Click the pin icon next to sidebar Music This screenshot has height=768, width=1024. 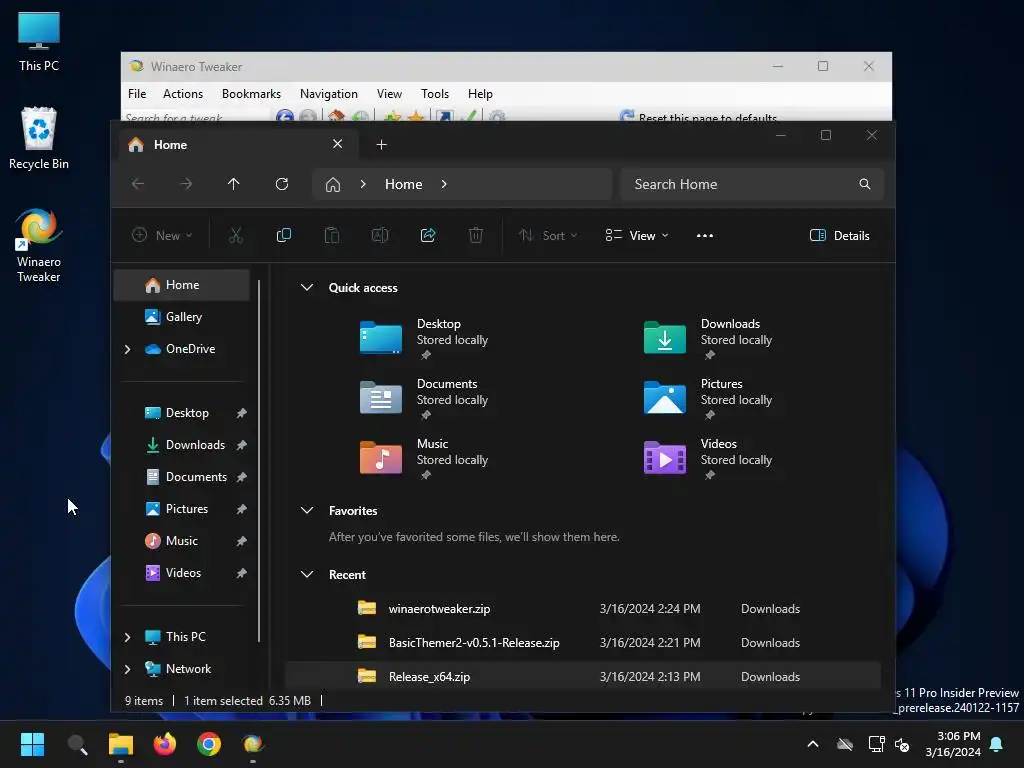point(242,541)
